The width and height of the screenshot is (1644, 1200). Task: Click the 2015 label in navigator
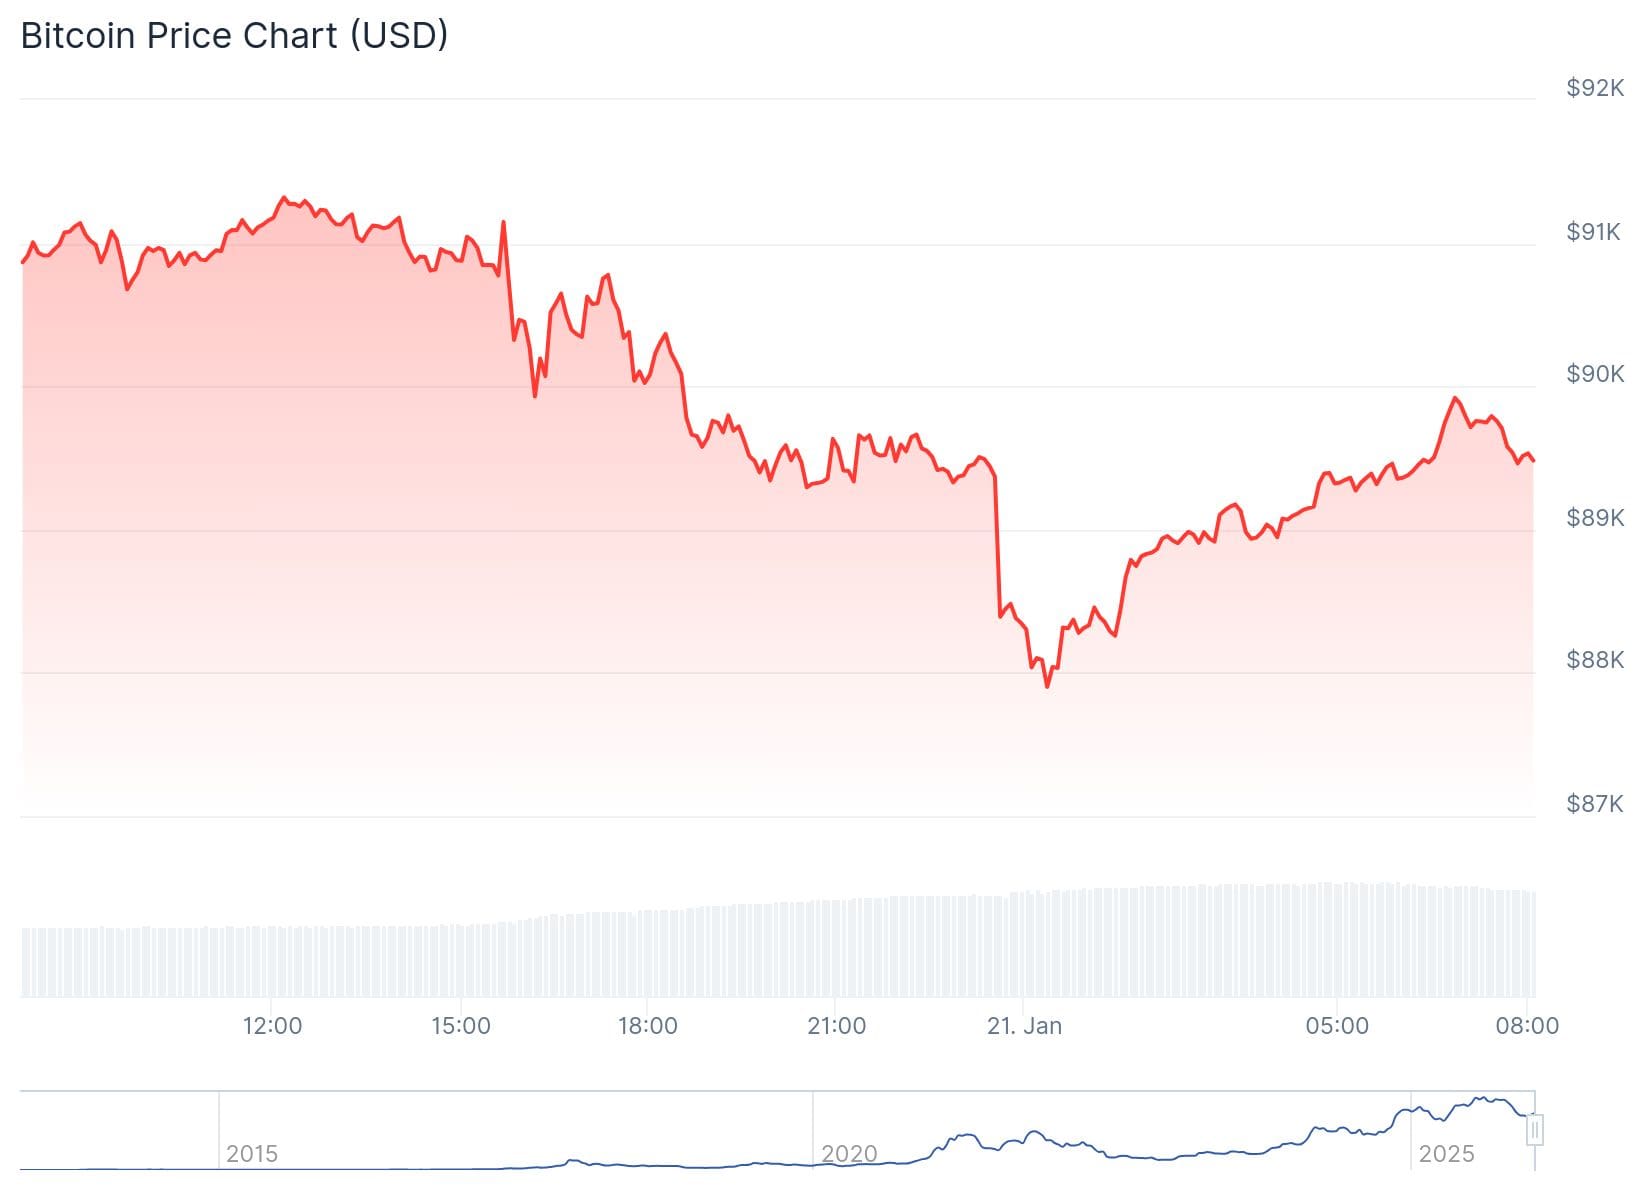252,1154
